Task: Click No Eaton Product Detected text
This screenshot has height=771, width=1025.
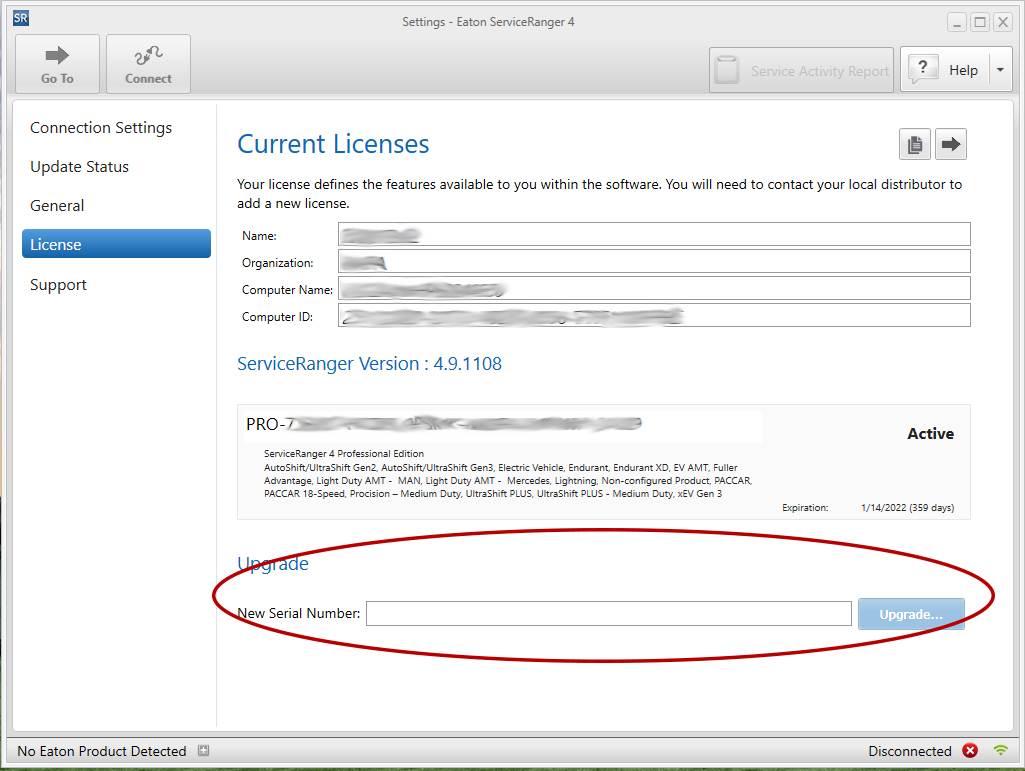Action: pyautogui.click(x=102, y=751)
